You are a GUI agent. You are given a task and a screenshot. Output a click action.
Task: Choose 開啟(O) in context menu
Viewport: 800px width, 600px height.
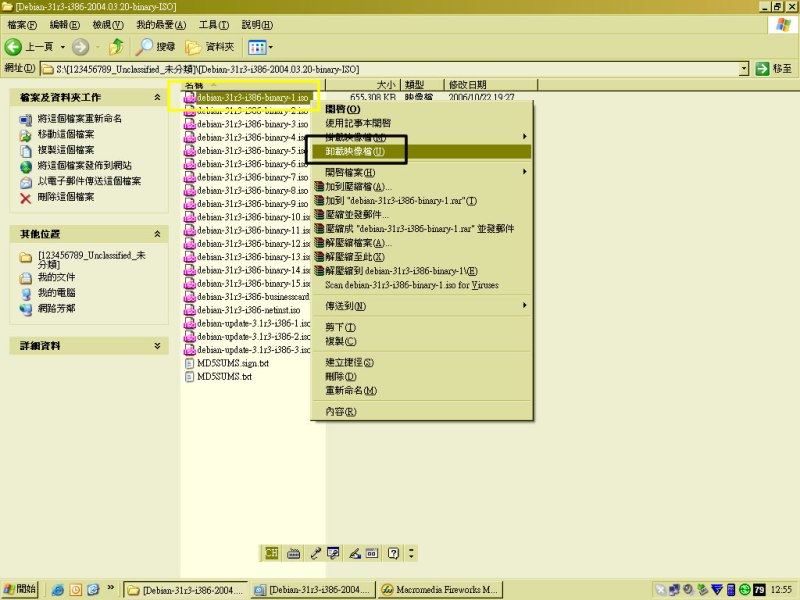pyautogui.click(x=421, y=109)
